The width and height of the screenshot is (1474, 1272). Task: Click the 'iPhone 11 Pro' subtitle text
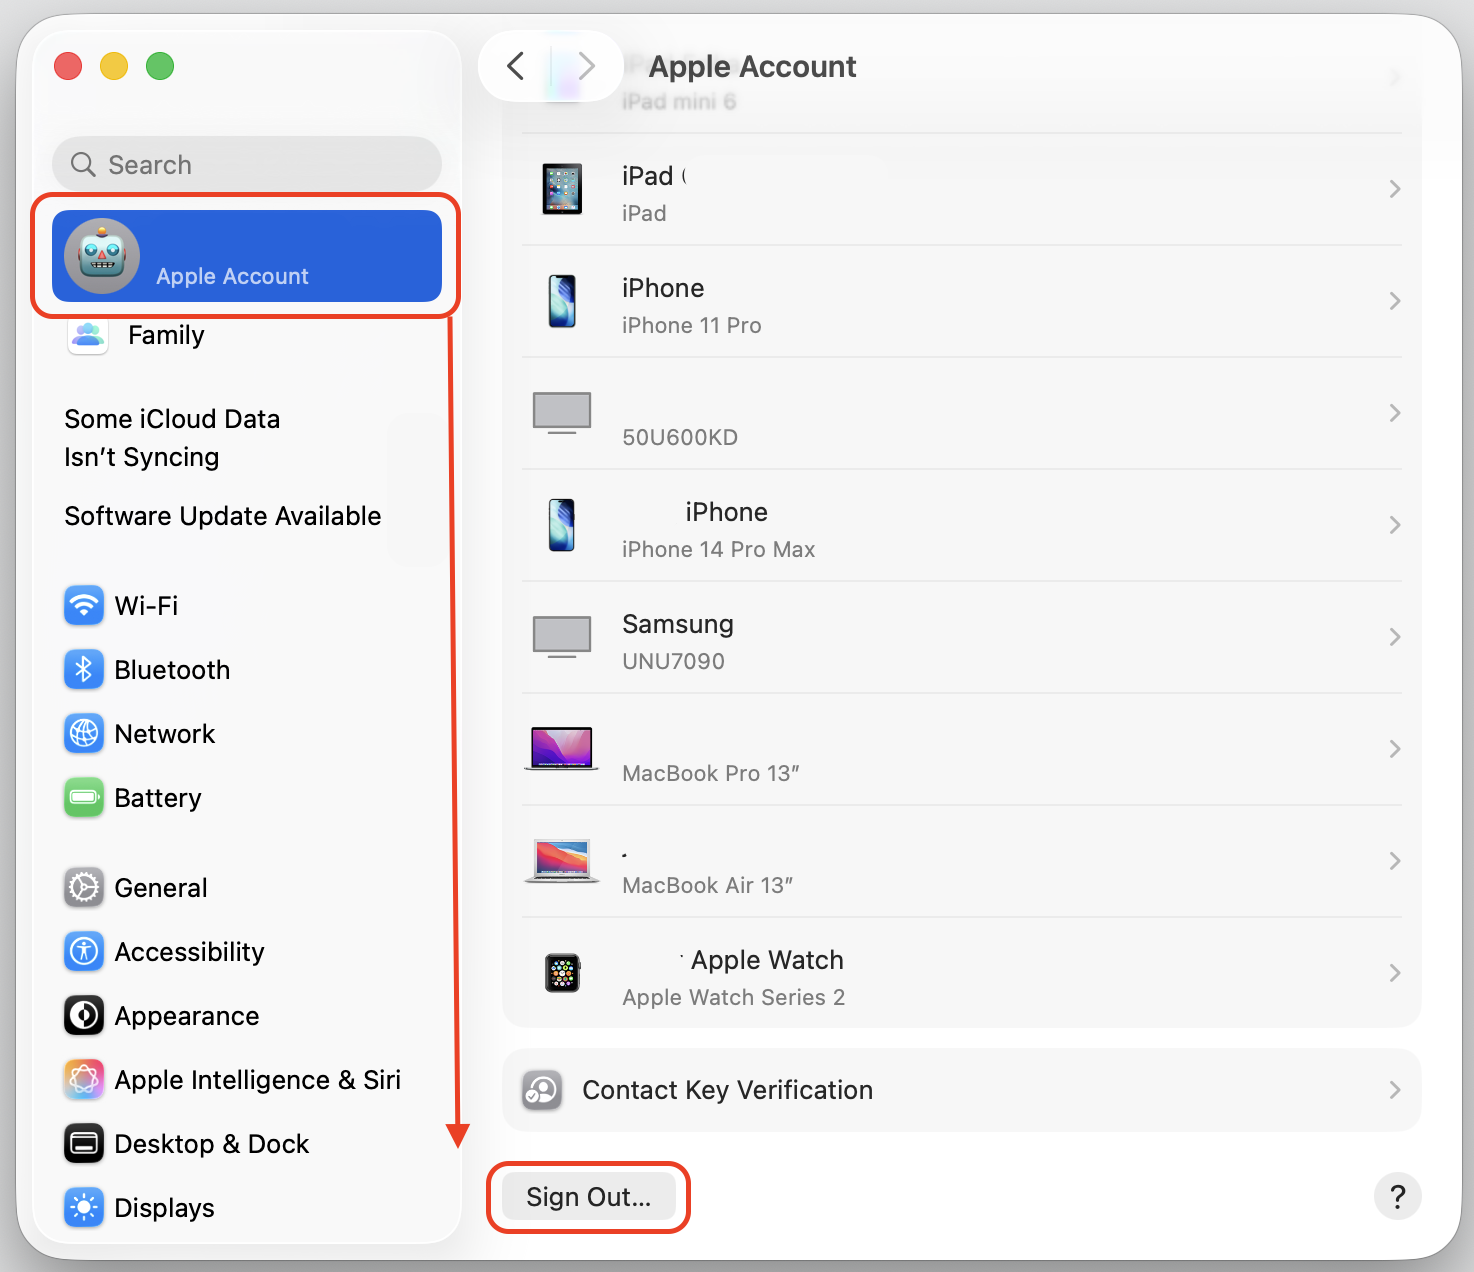[x=692, y=325]
